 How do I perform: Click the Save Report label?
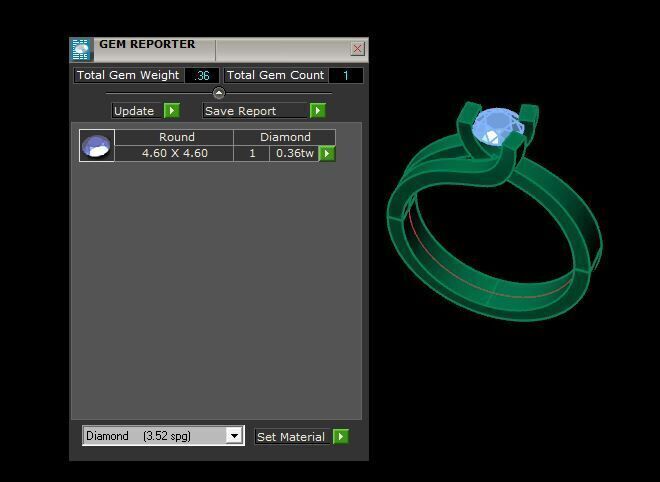tap(256, 111)
